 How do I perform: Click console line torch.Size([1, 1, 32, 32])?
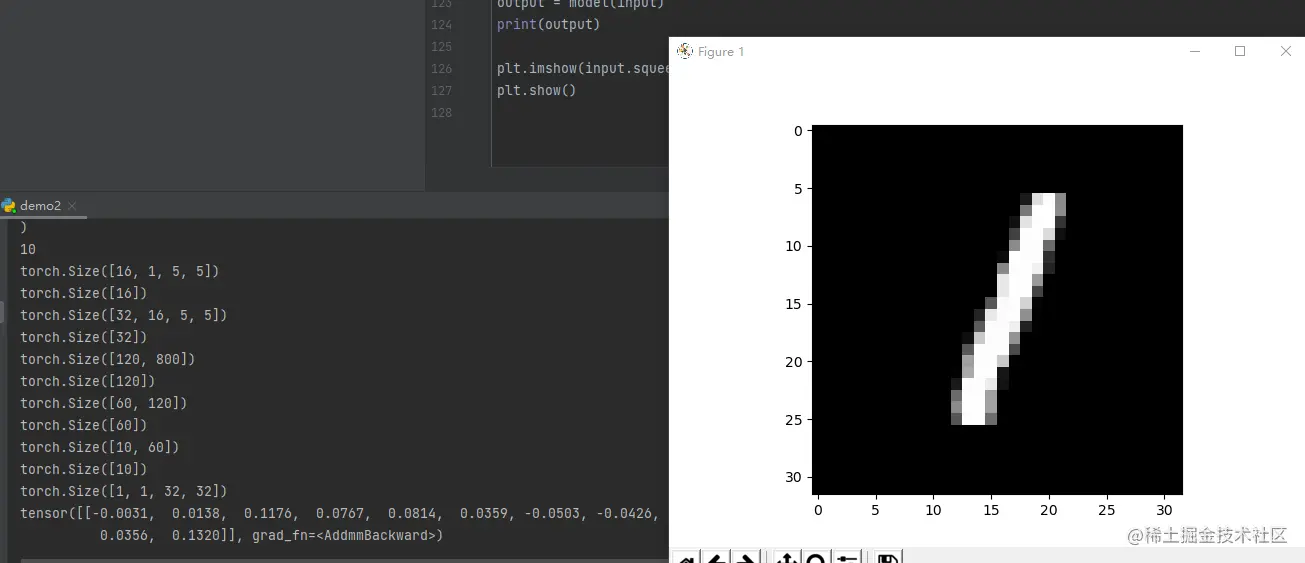[124, 491]
